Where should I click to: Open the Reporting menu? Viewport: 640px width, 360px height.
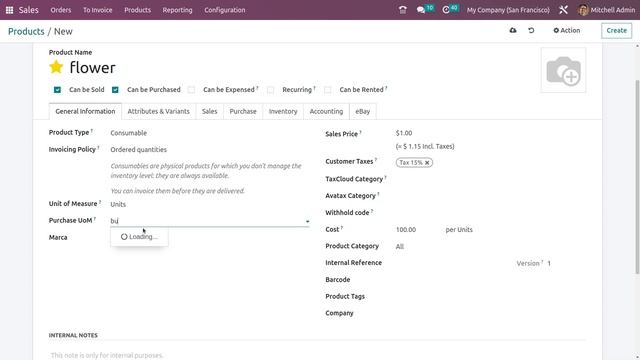point(177,10)
